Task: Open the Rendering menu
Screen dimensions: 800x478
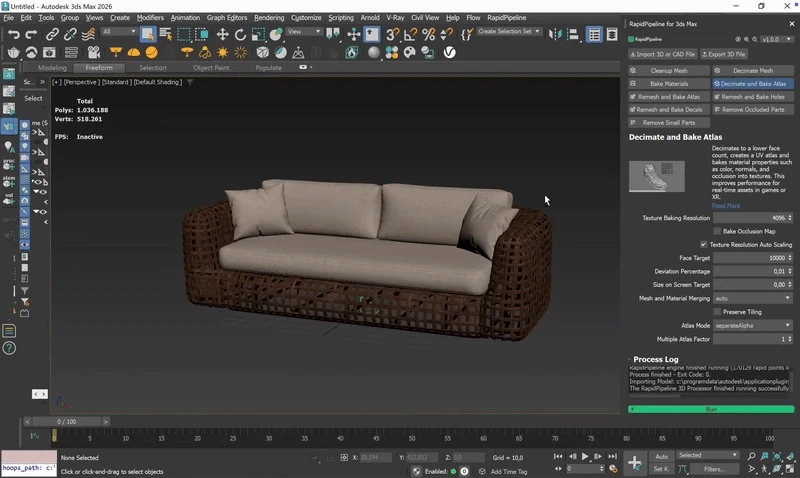Action: tap(268, 18)
